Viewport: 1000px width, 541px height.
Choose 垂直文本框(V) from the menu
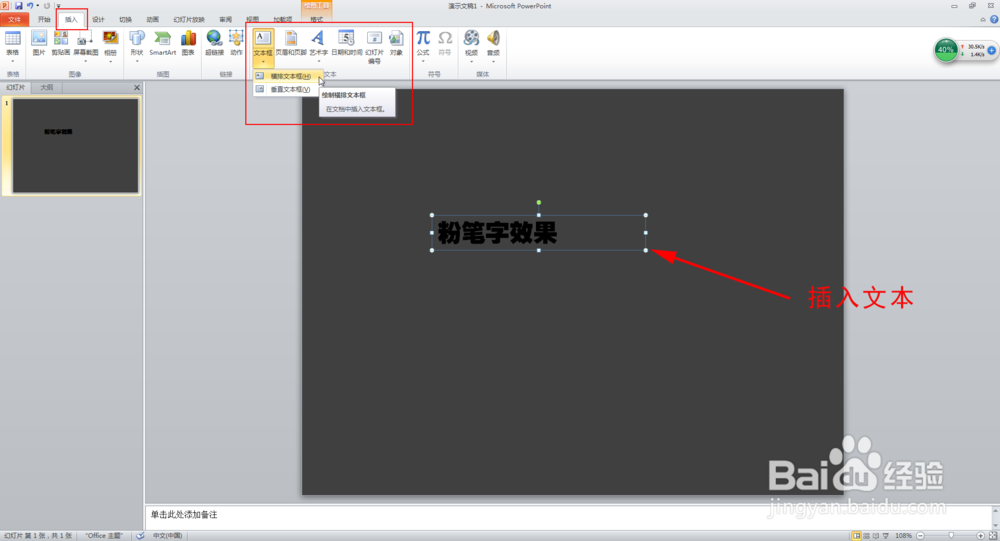point(288,89)
